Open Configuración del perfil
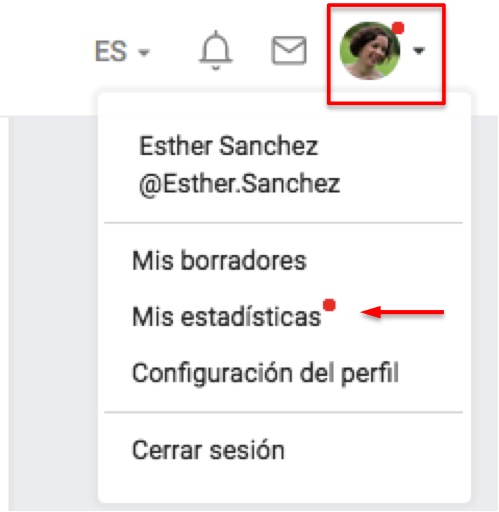This screenshot has width=499, height=512. pyautogui.click(x=265, y=374)
